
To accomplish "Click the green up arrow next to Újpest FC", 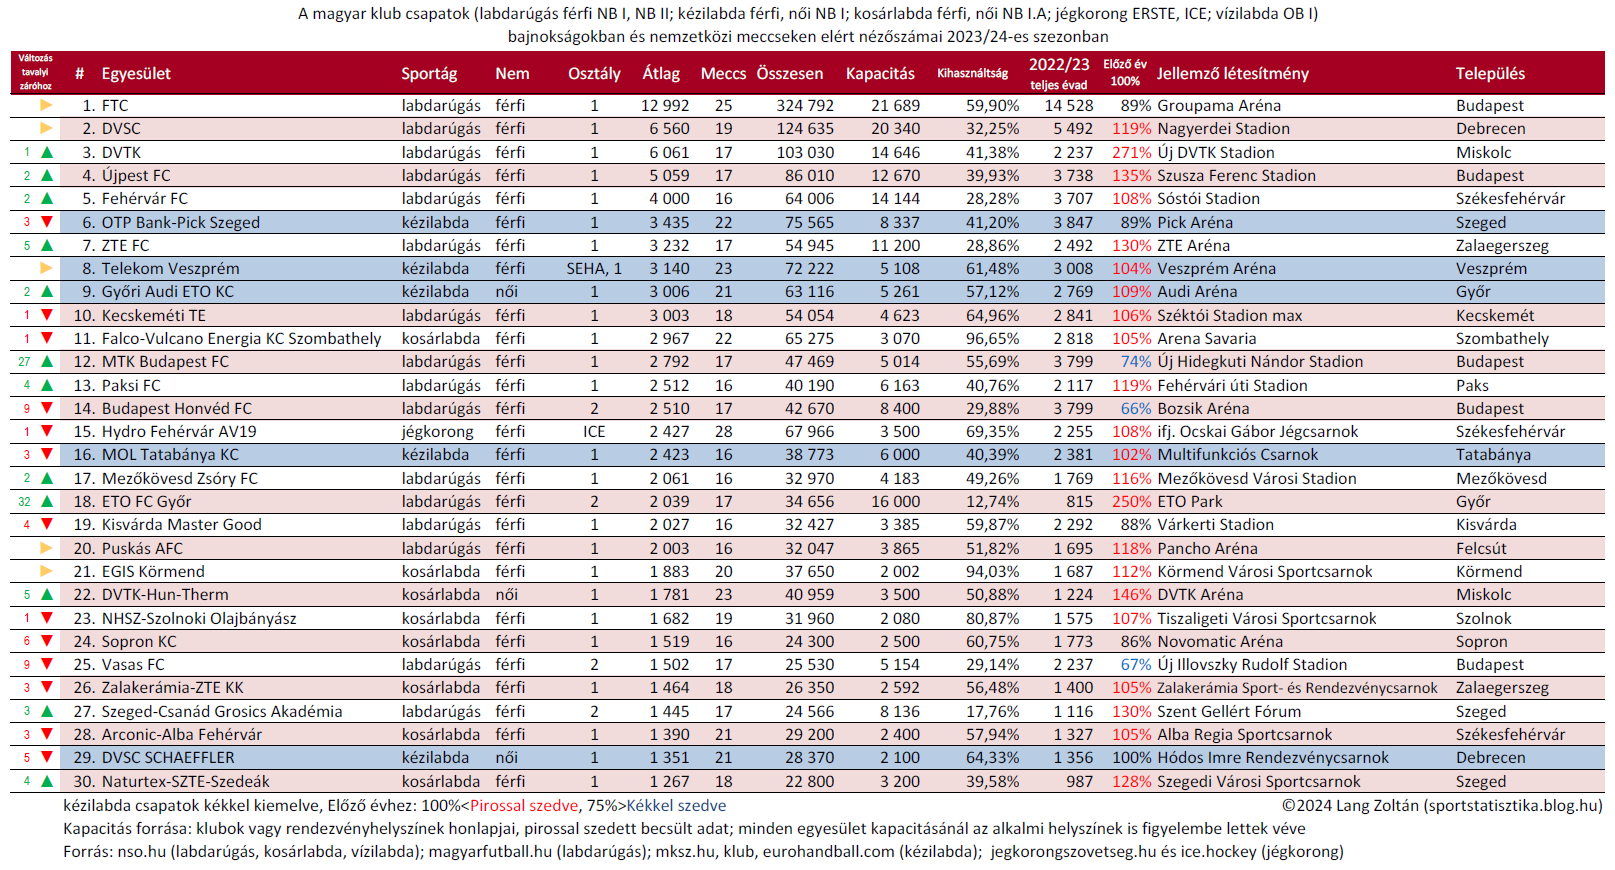I will pos(46,175).
